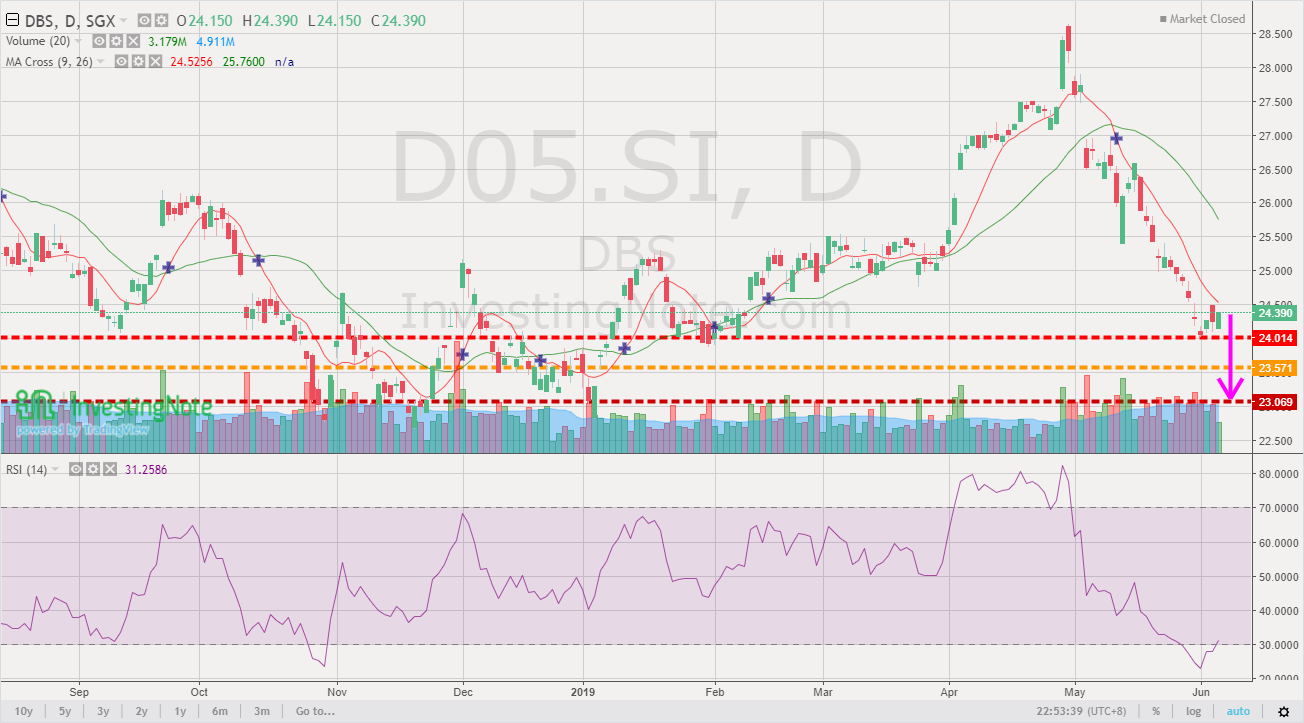Expand the Volume (20) dropdown arrow
The height and width of the screenshot is (723, 1304).
tap(78, 40)
